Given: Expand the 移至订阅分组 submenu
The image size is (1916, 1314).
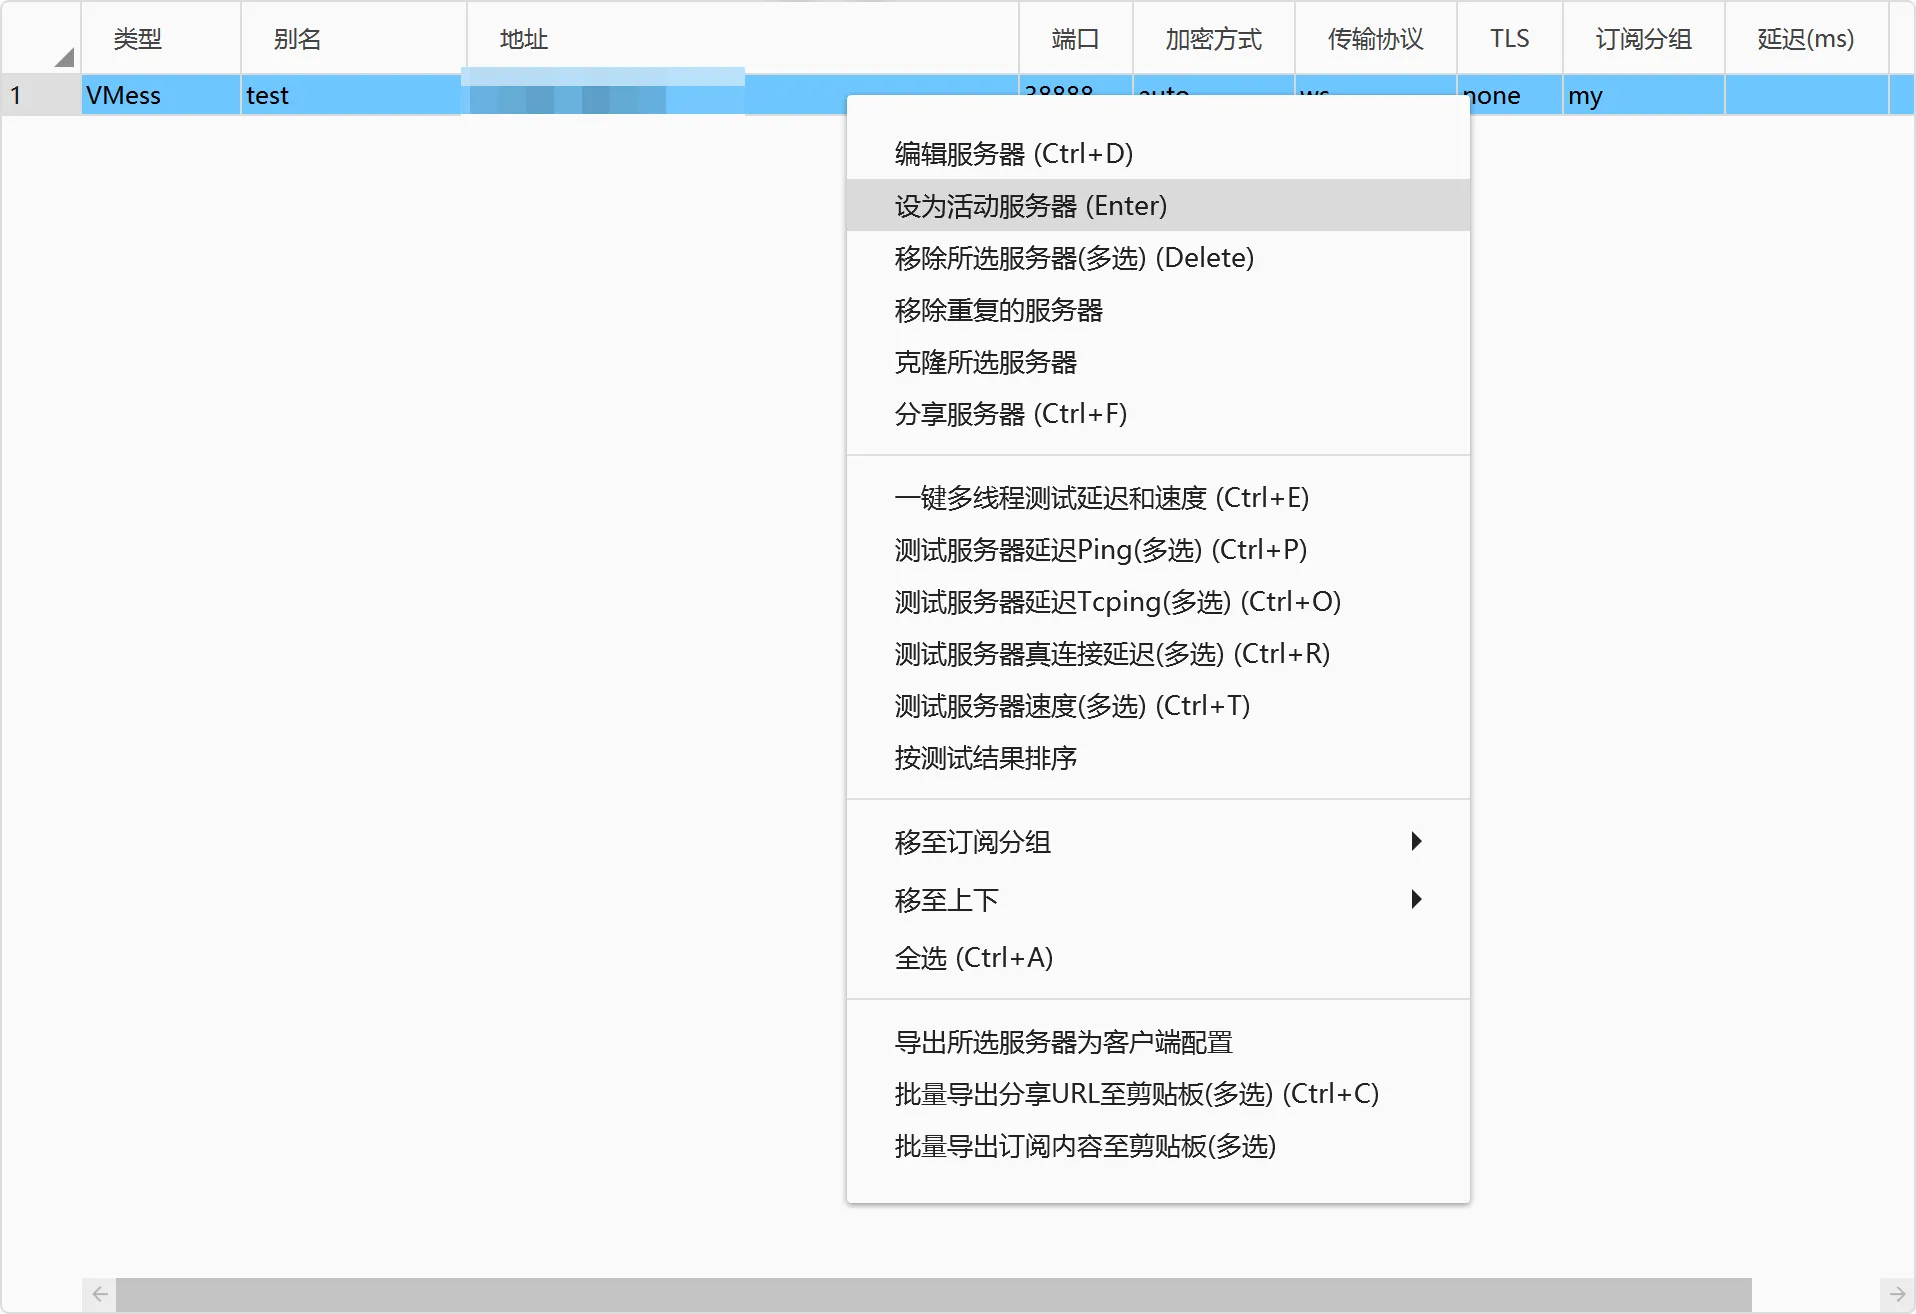Looking at the screenshot, I should tap(1157, 842).
